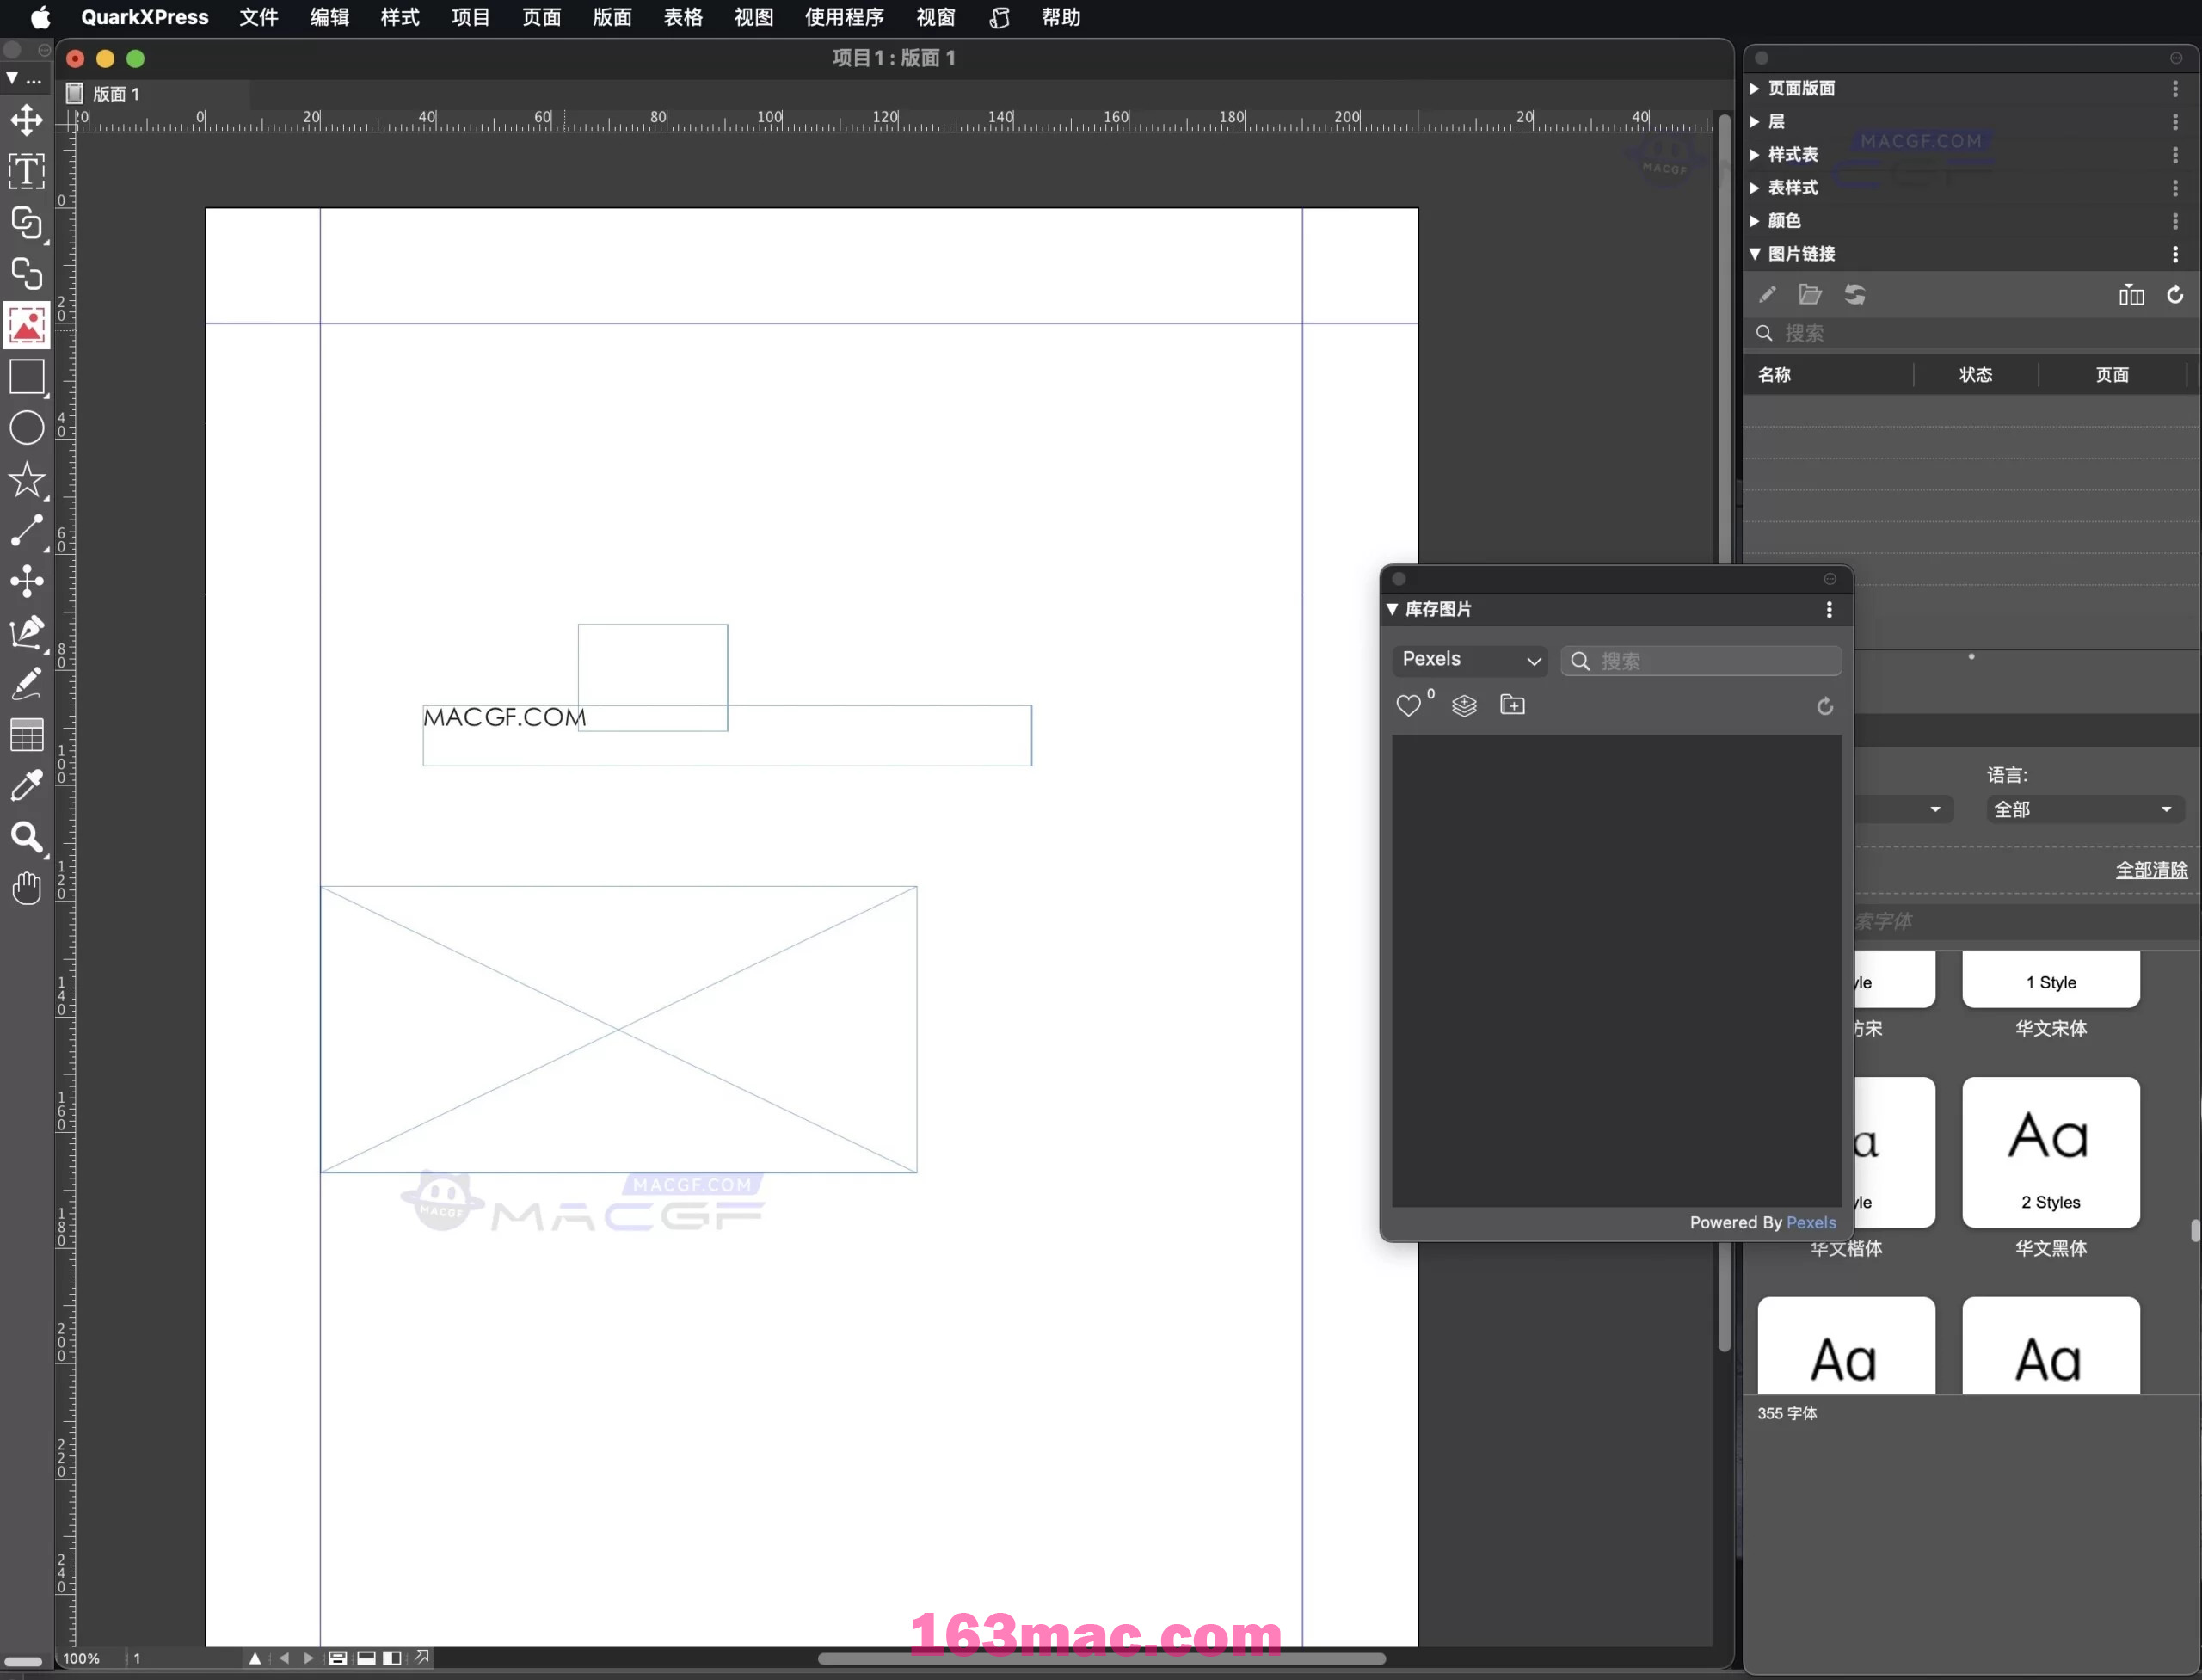The width and height of the screenshot is (2202, 1680).
Task: Collapse the 库存图片 panel
Action: click(x=1392, y=610)
